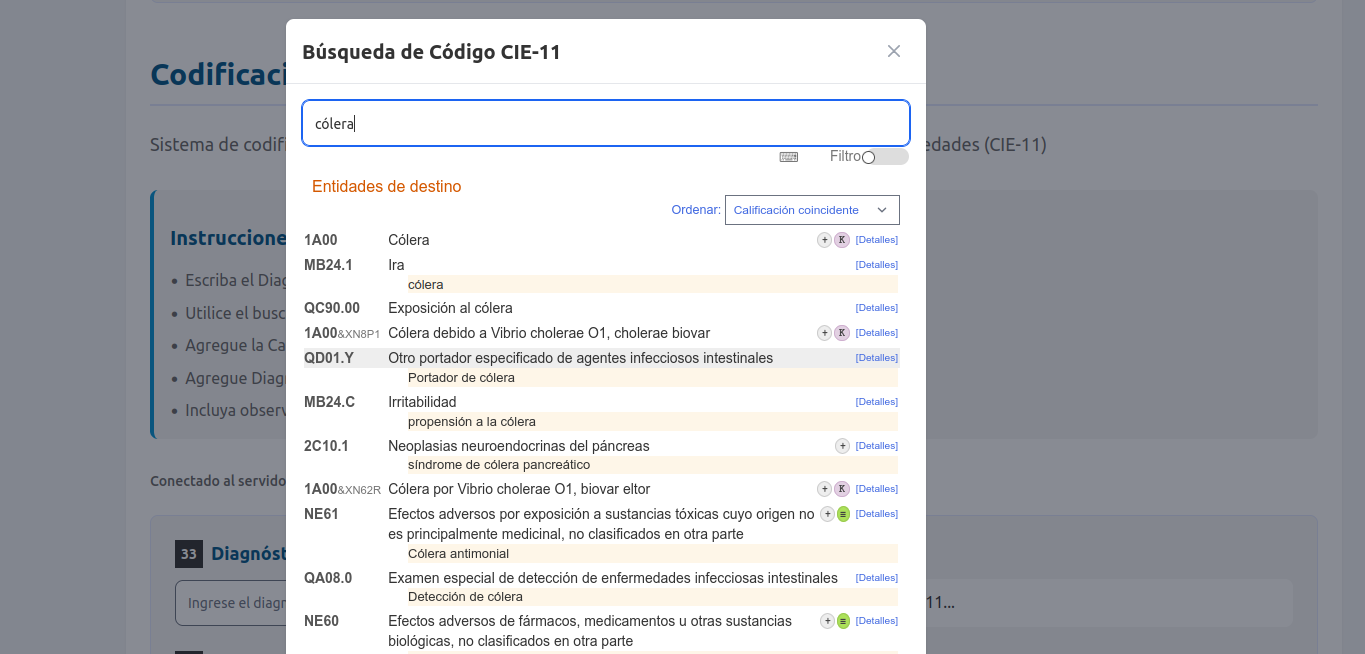This screenshot has width=1365, height=654.
Task: Select the 1A00 Cólera result
Action: pos(408,240)
